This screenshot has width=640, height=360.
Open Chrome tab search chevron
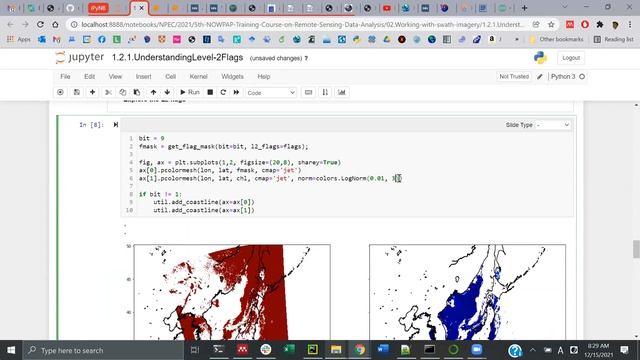[564, 7]
